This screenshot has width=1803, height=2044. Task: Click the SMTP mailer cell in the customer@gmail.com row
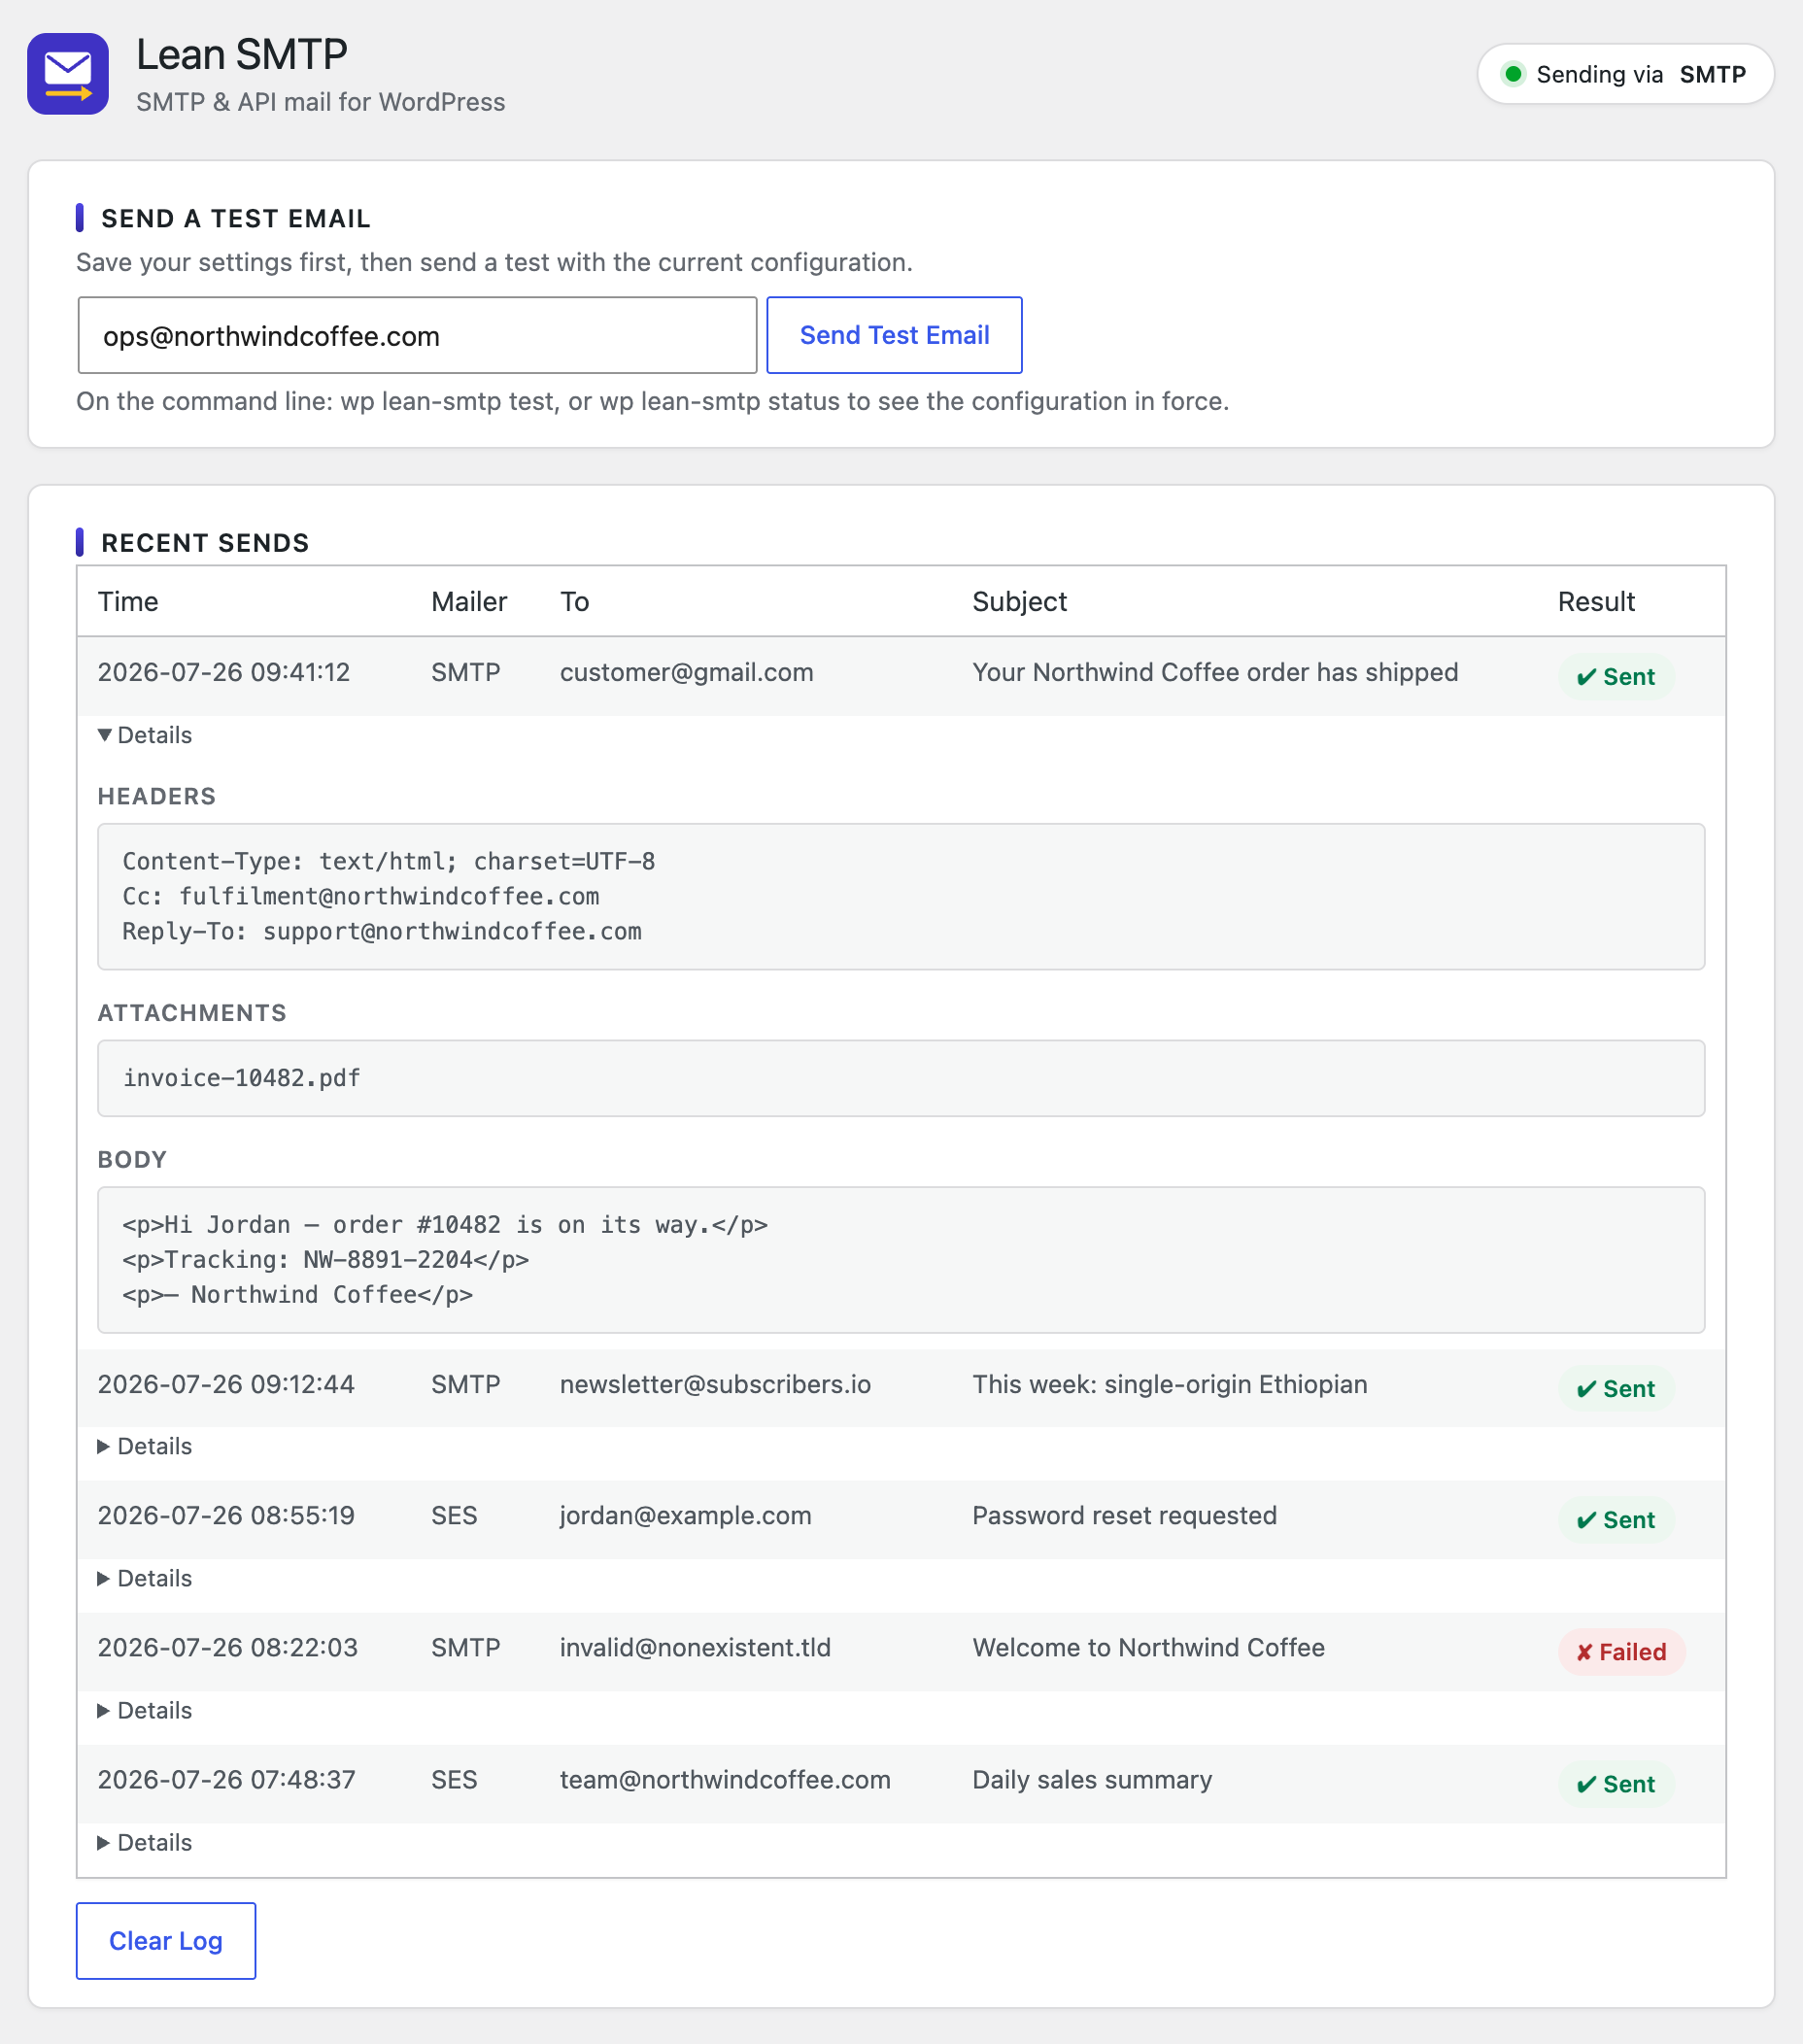[x=466, y=672]
